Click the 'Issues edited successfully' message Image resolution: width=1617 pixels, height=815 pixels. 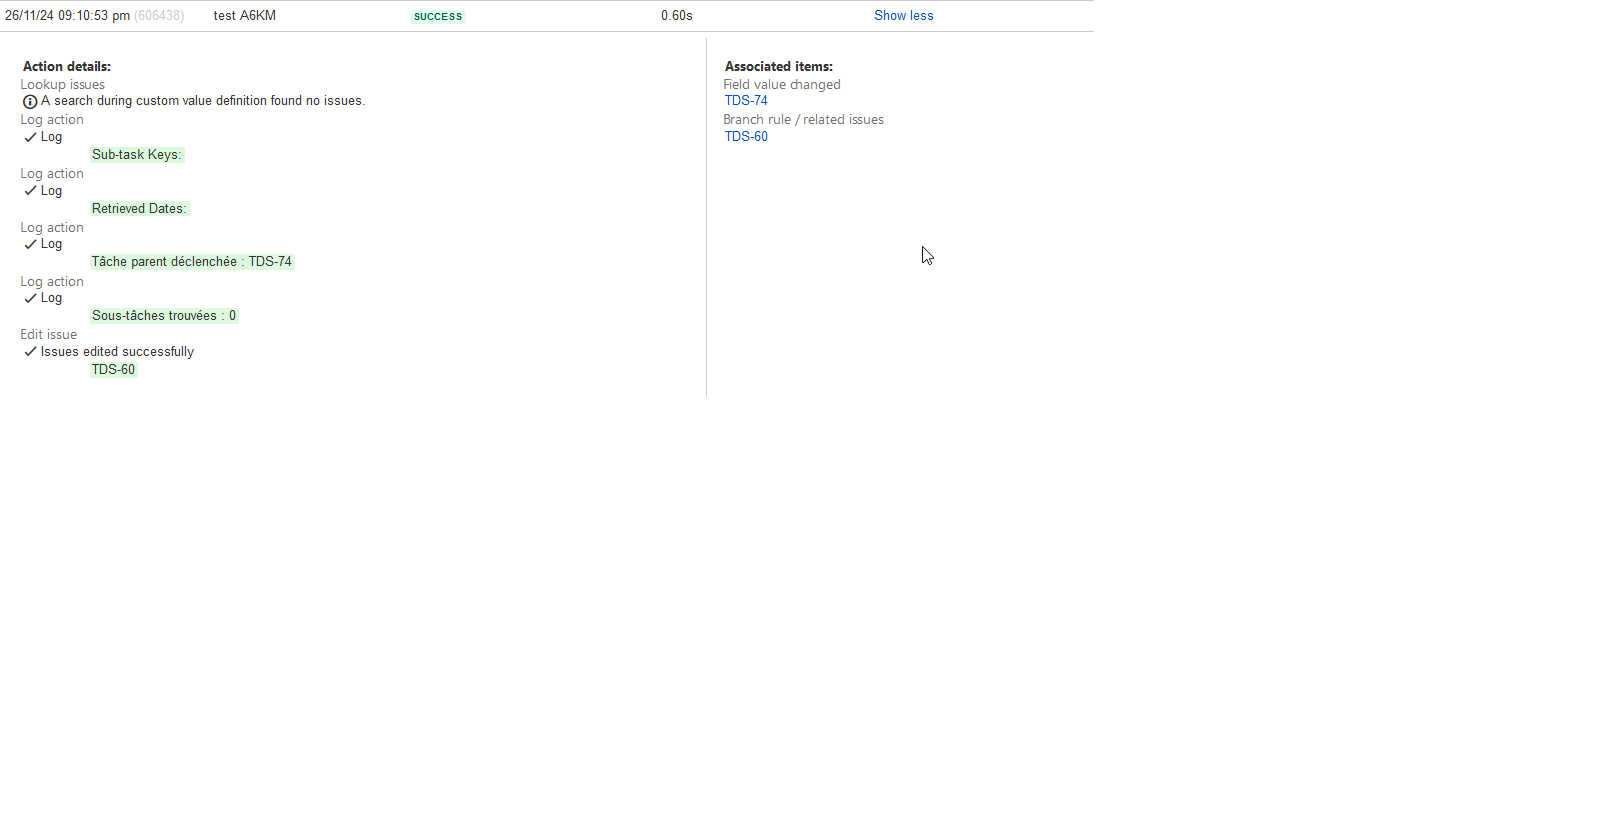coord(117,352)
